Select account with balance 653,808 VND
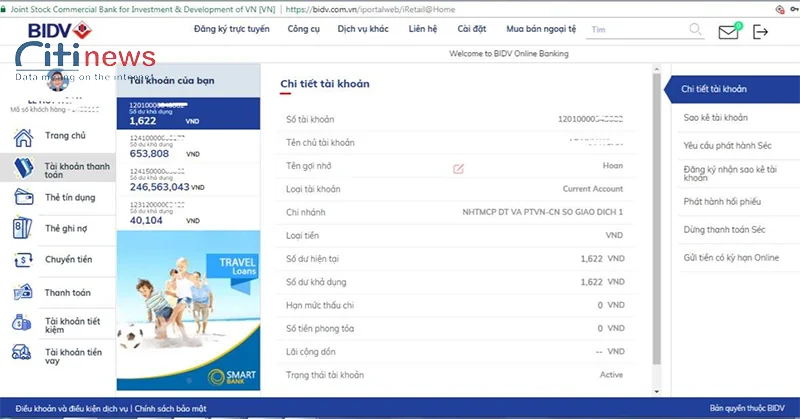The height and width of the screenshot is (419, 800). pos(188,146)
